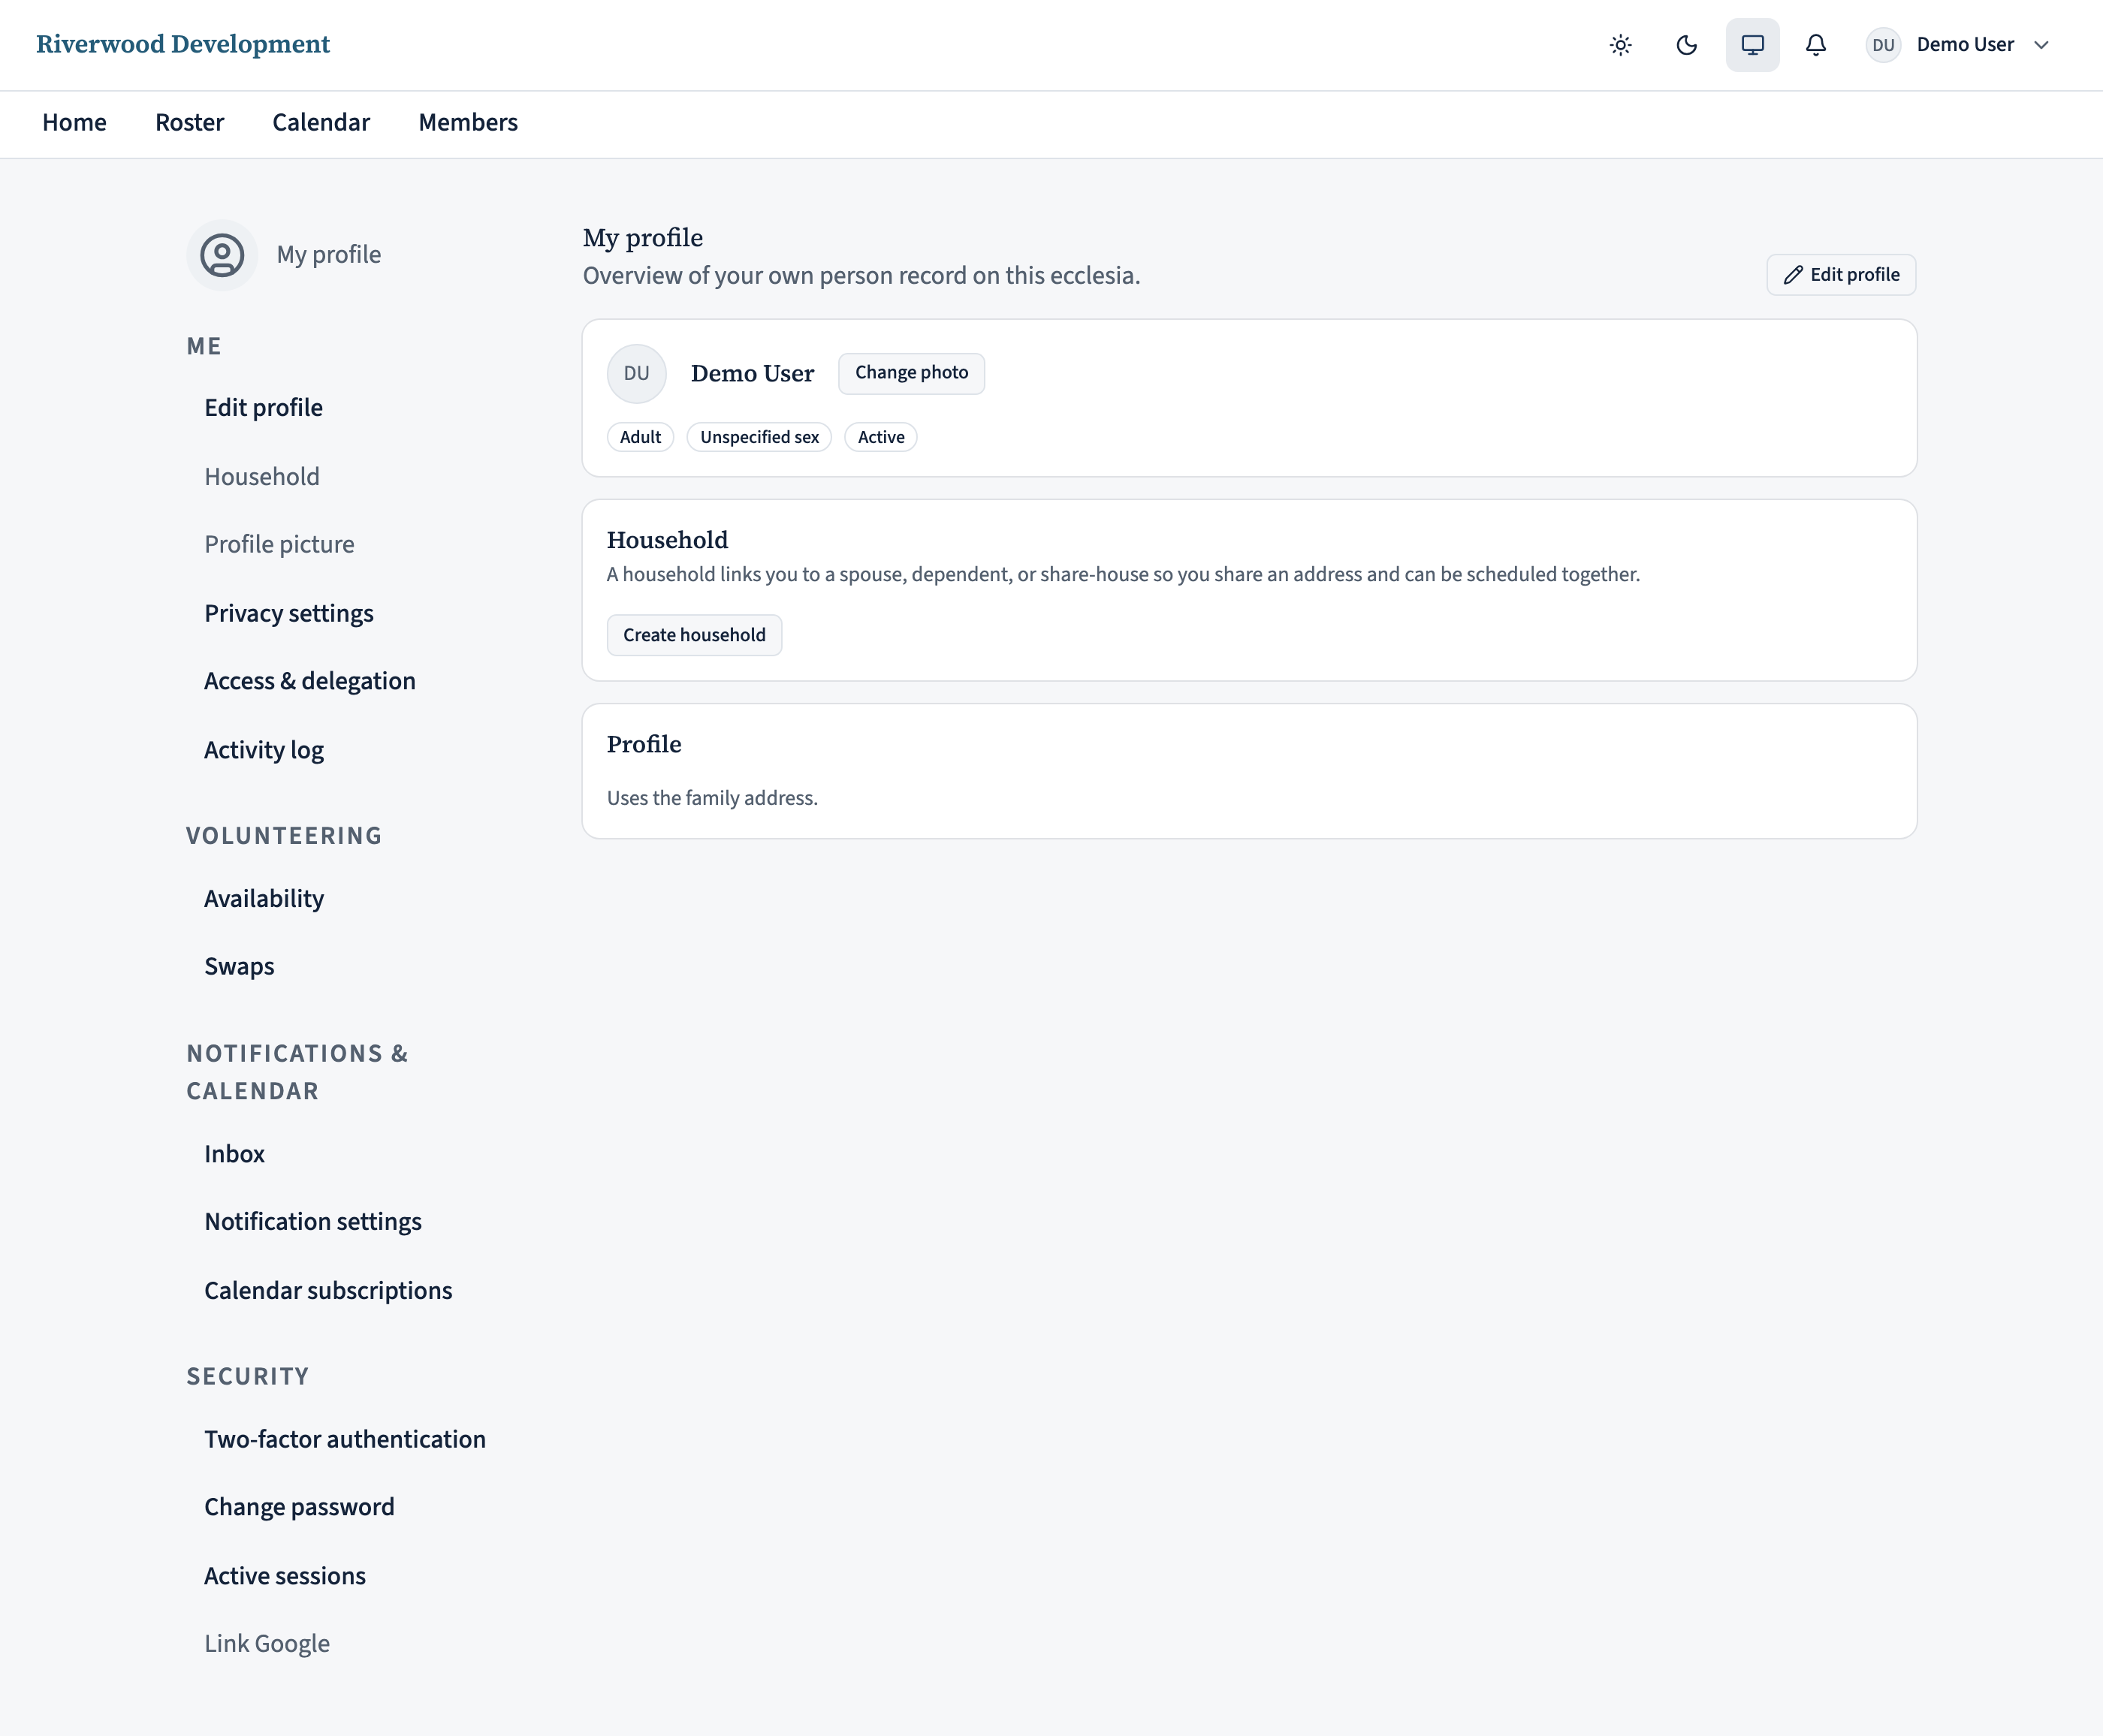Click the pencil icon in the Edit profile button
Screen dimensions: 2103x1736
click(x=1793, y=275)
